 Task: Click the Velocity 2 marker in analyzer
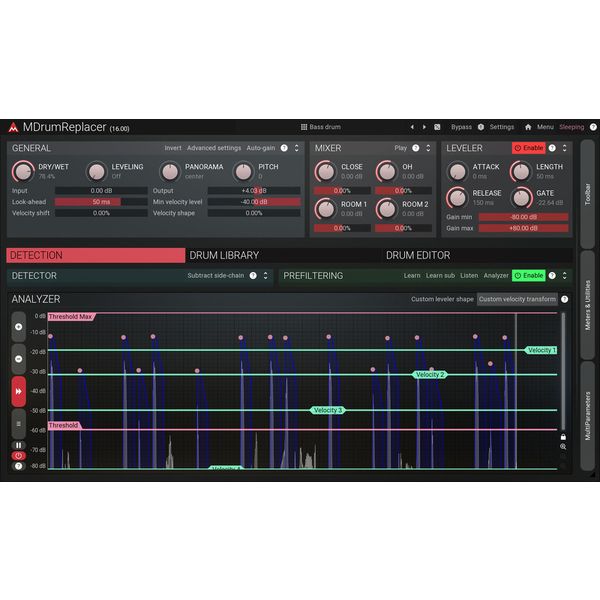[x=430, y=375]
